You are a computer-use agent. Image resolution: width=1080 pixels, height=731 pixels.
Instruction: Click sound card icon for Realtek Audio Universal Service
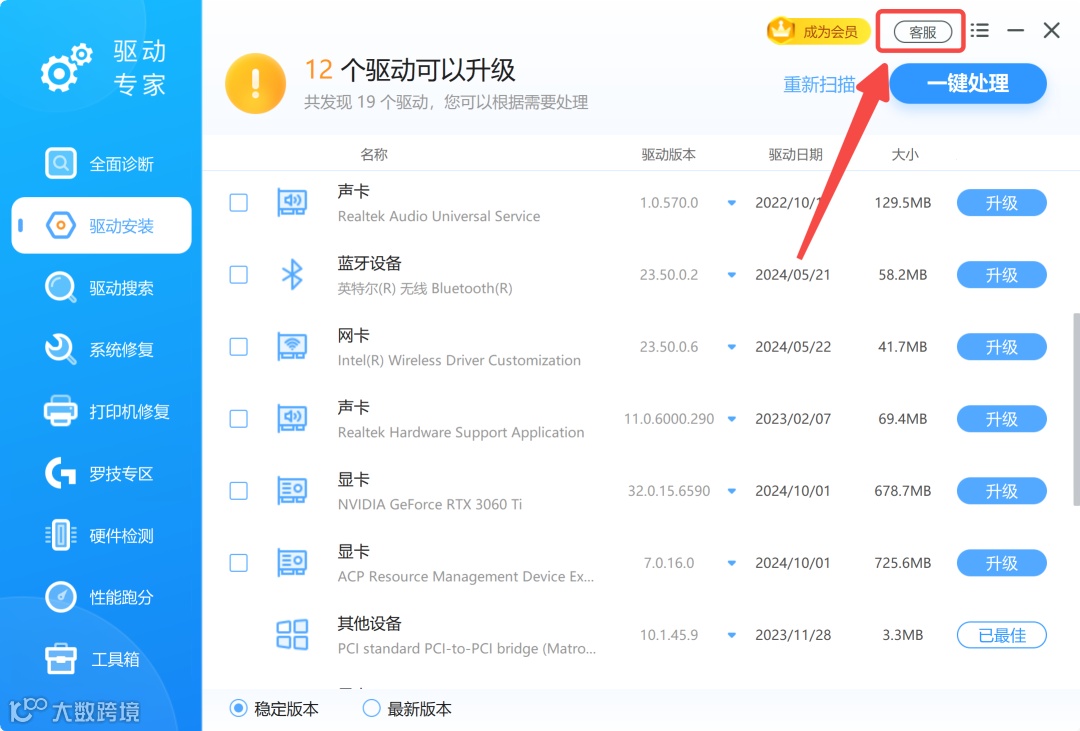coord(292,203)
